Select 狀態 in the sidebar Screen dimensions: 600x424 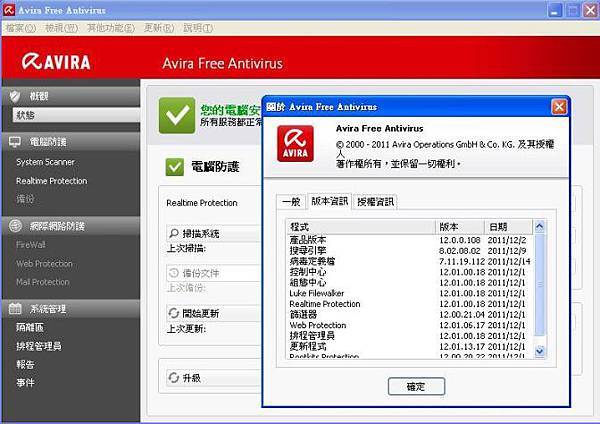[x=77, y=115]
